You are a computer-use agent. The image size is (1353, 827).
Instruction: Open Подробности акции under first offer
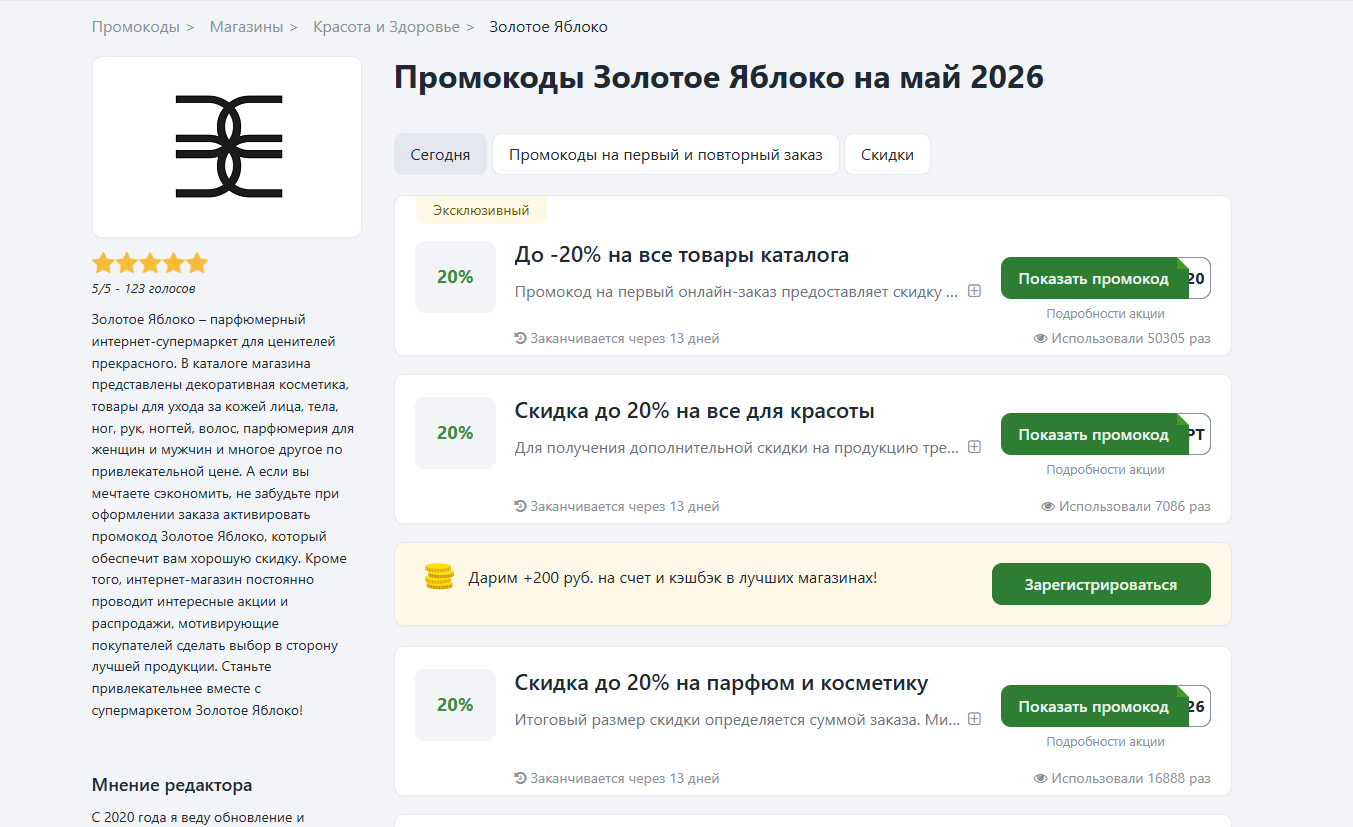(1105, 313)
